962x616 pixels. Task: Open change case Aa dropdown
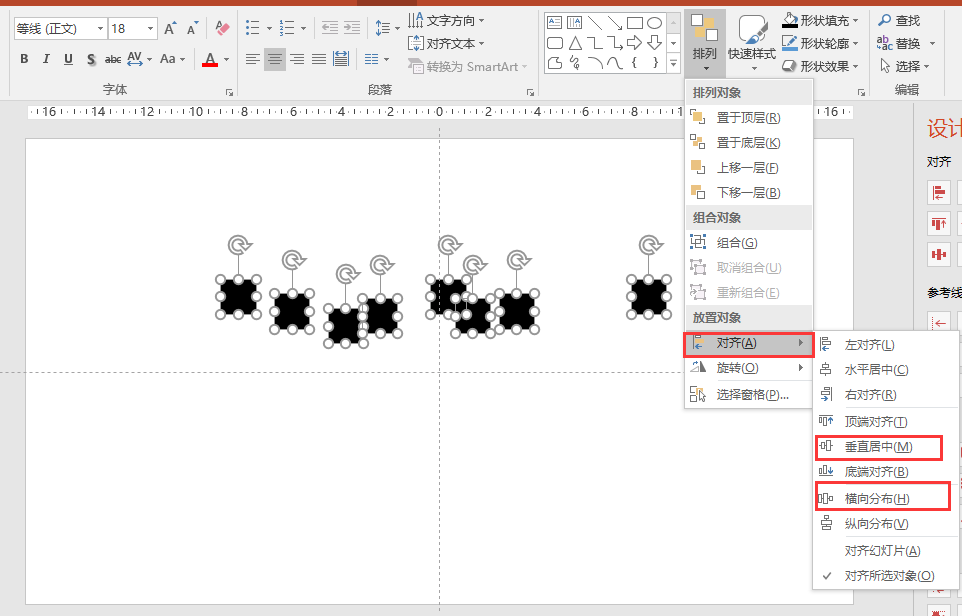(x=172, y=59)
